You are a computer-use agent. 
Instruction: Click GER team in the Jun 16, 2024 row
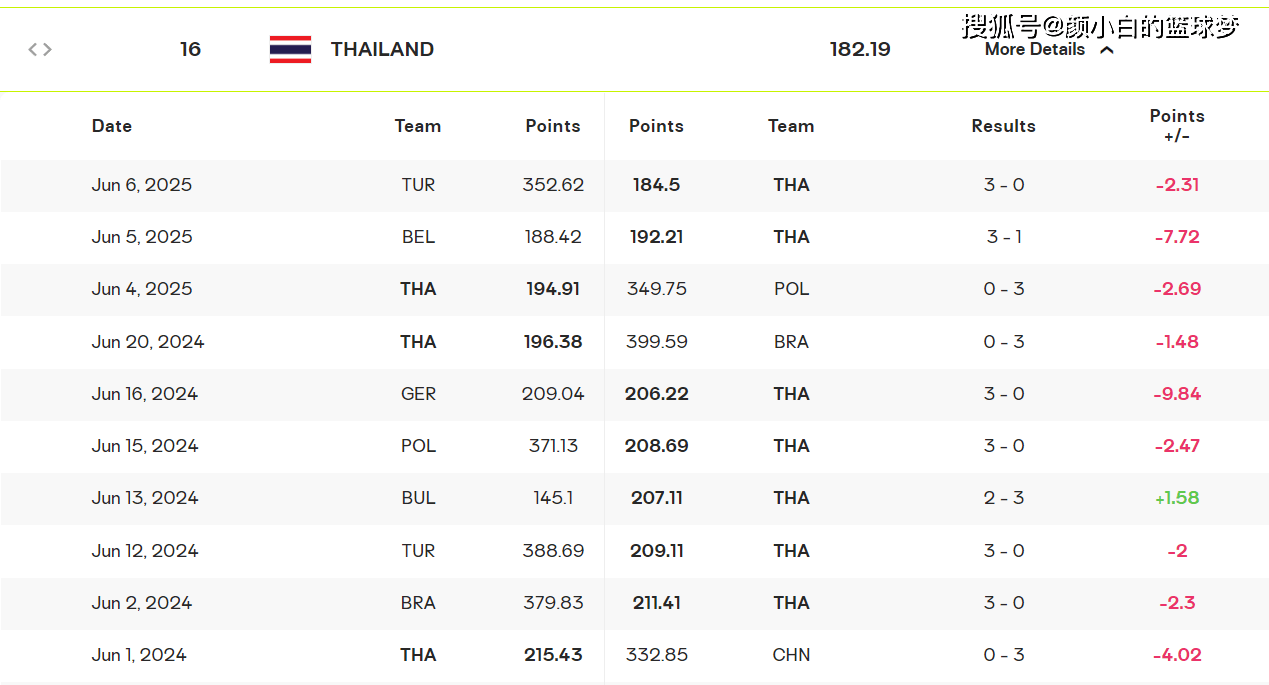418,394
